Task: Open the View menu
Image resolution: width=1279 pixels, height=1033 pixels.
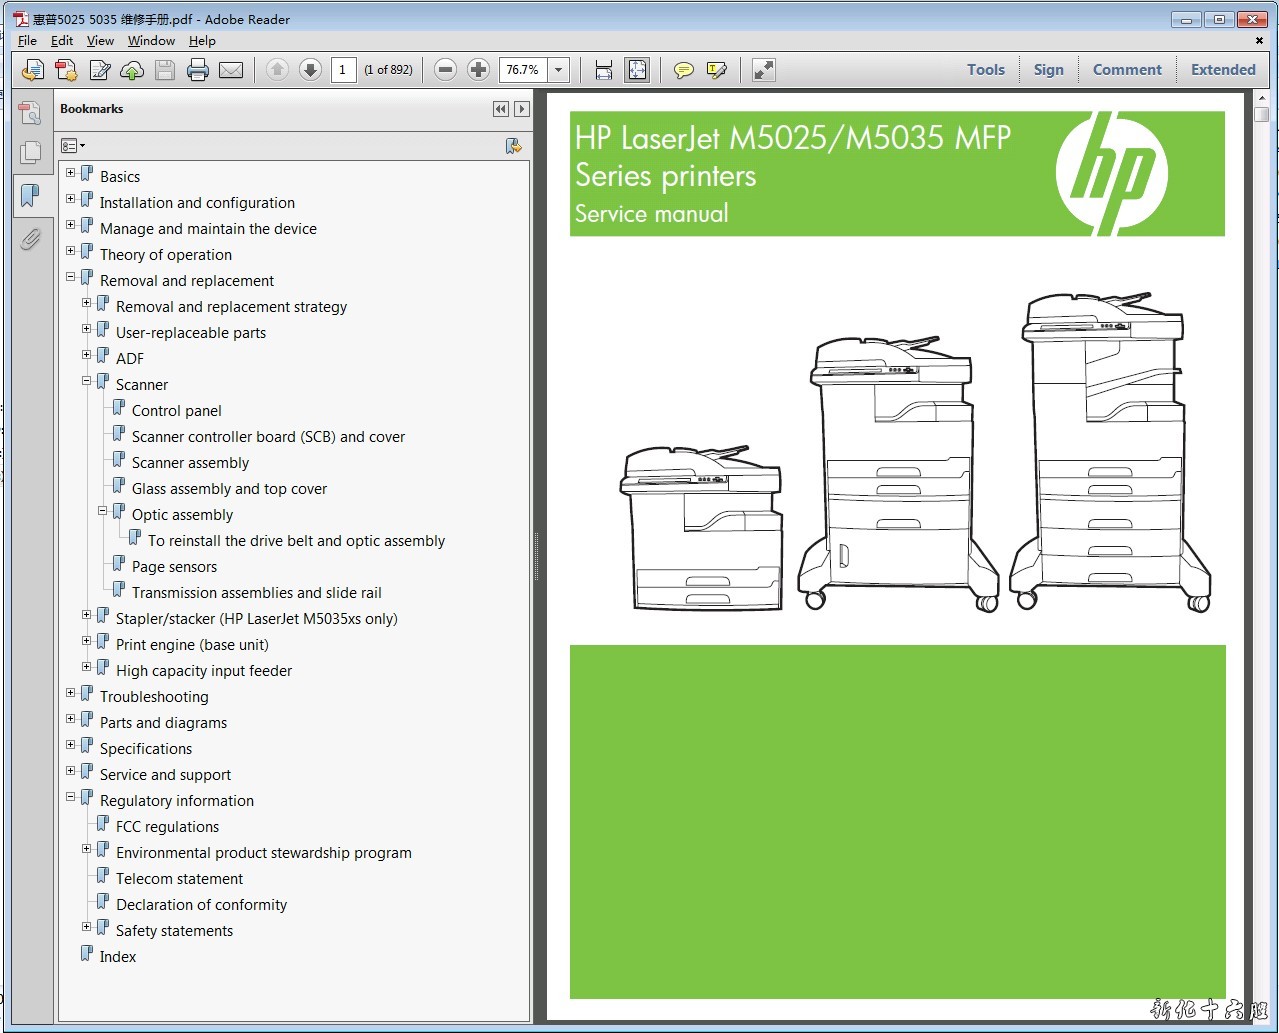Action: click(x=100, y=41)
